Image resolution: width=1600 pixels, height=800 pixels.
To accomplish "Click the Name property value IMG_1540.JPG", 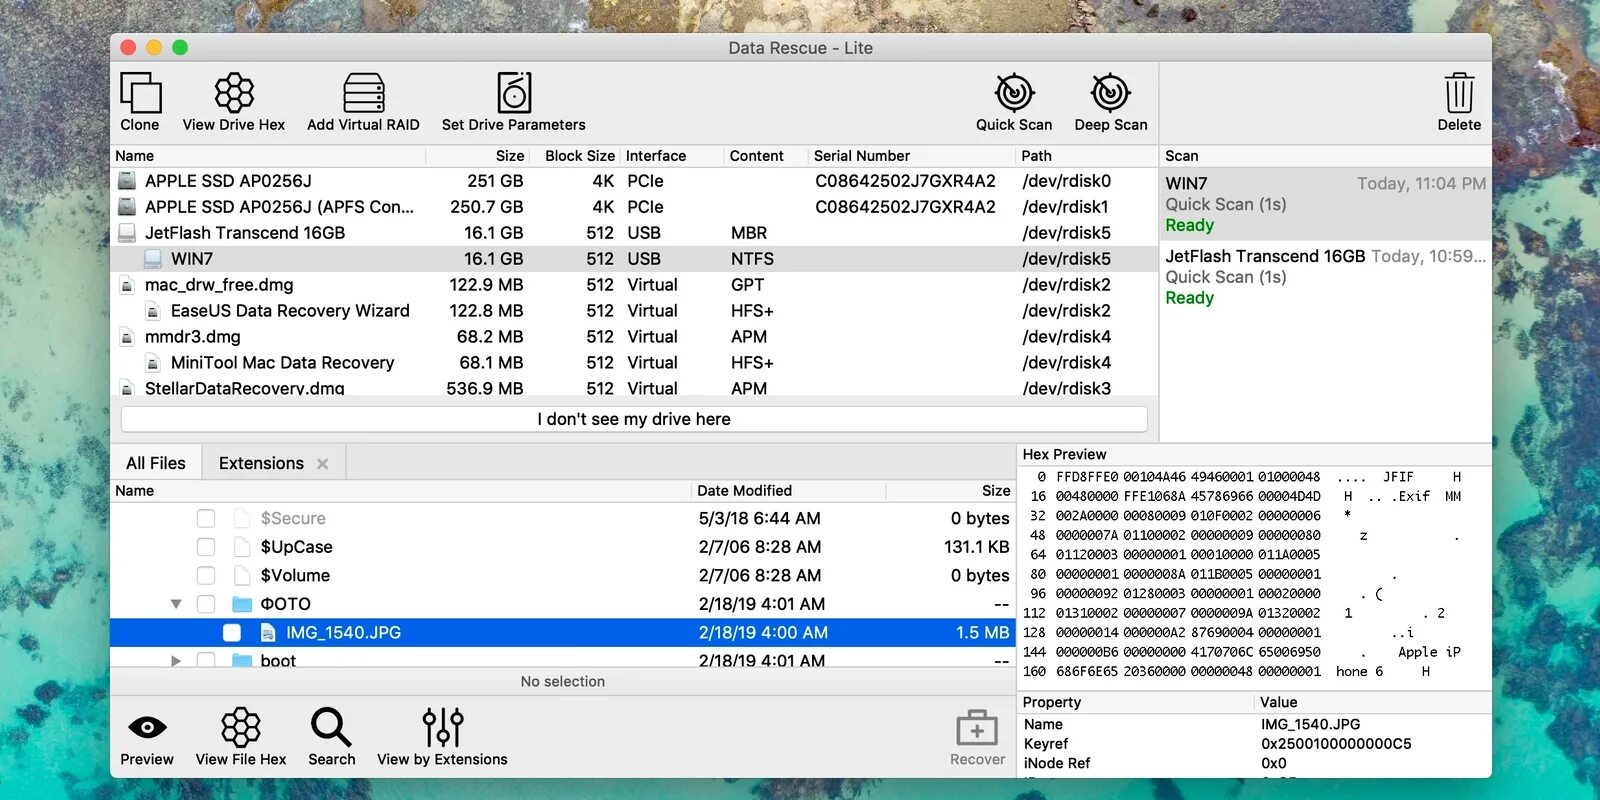I will [x=1310, y=724].
